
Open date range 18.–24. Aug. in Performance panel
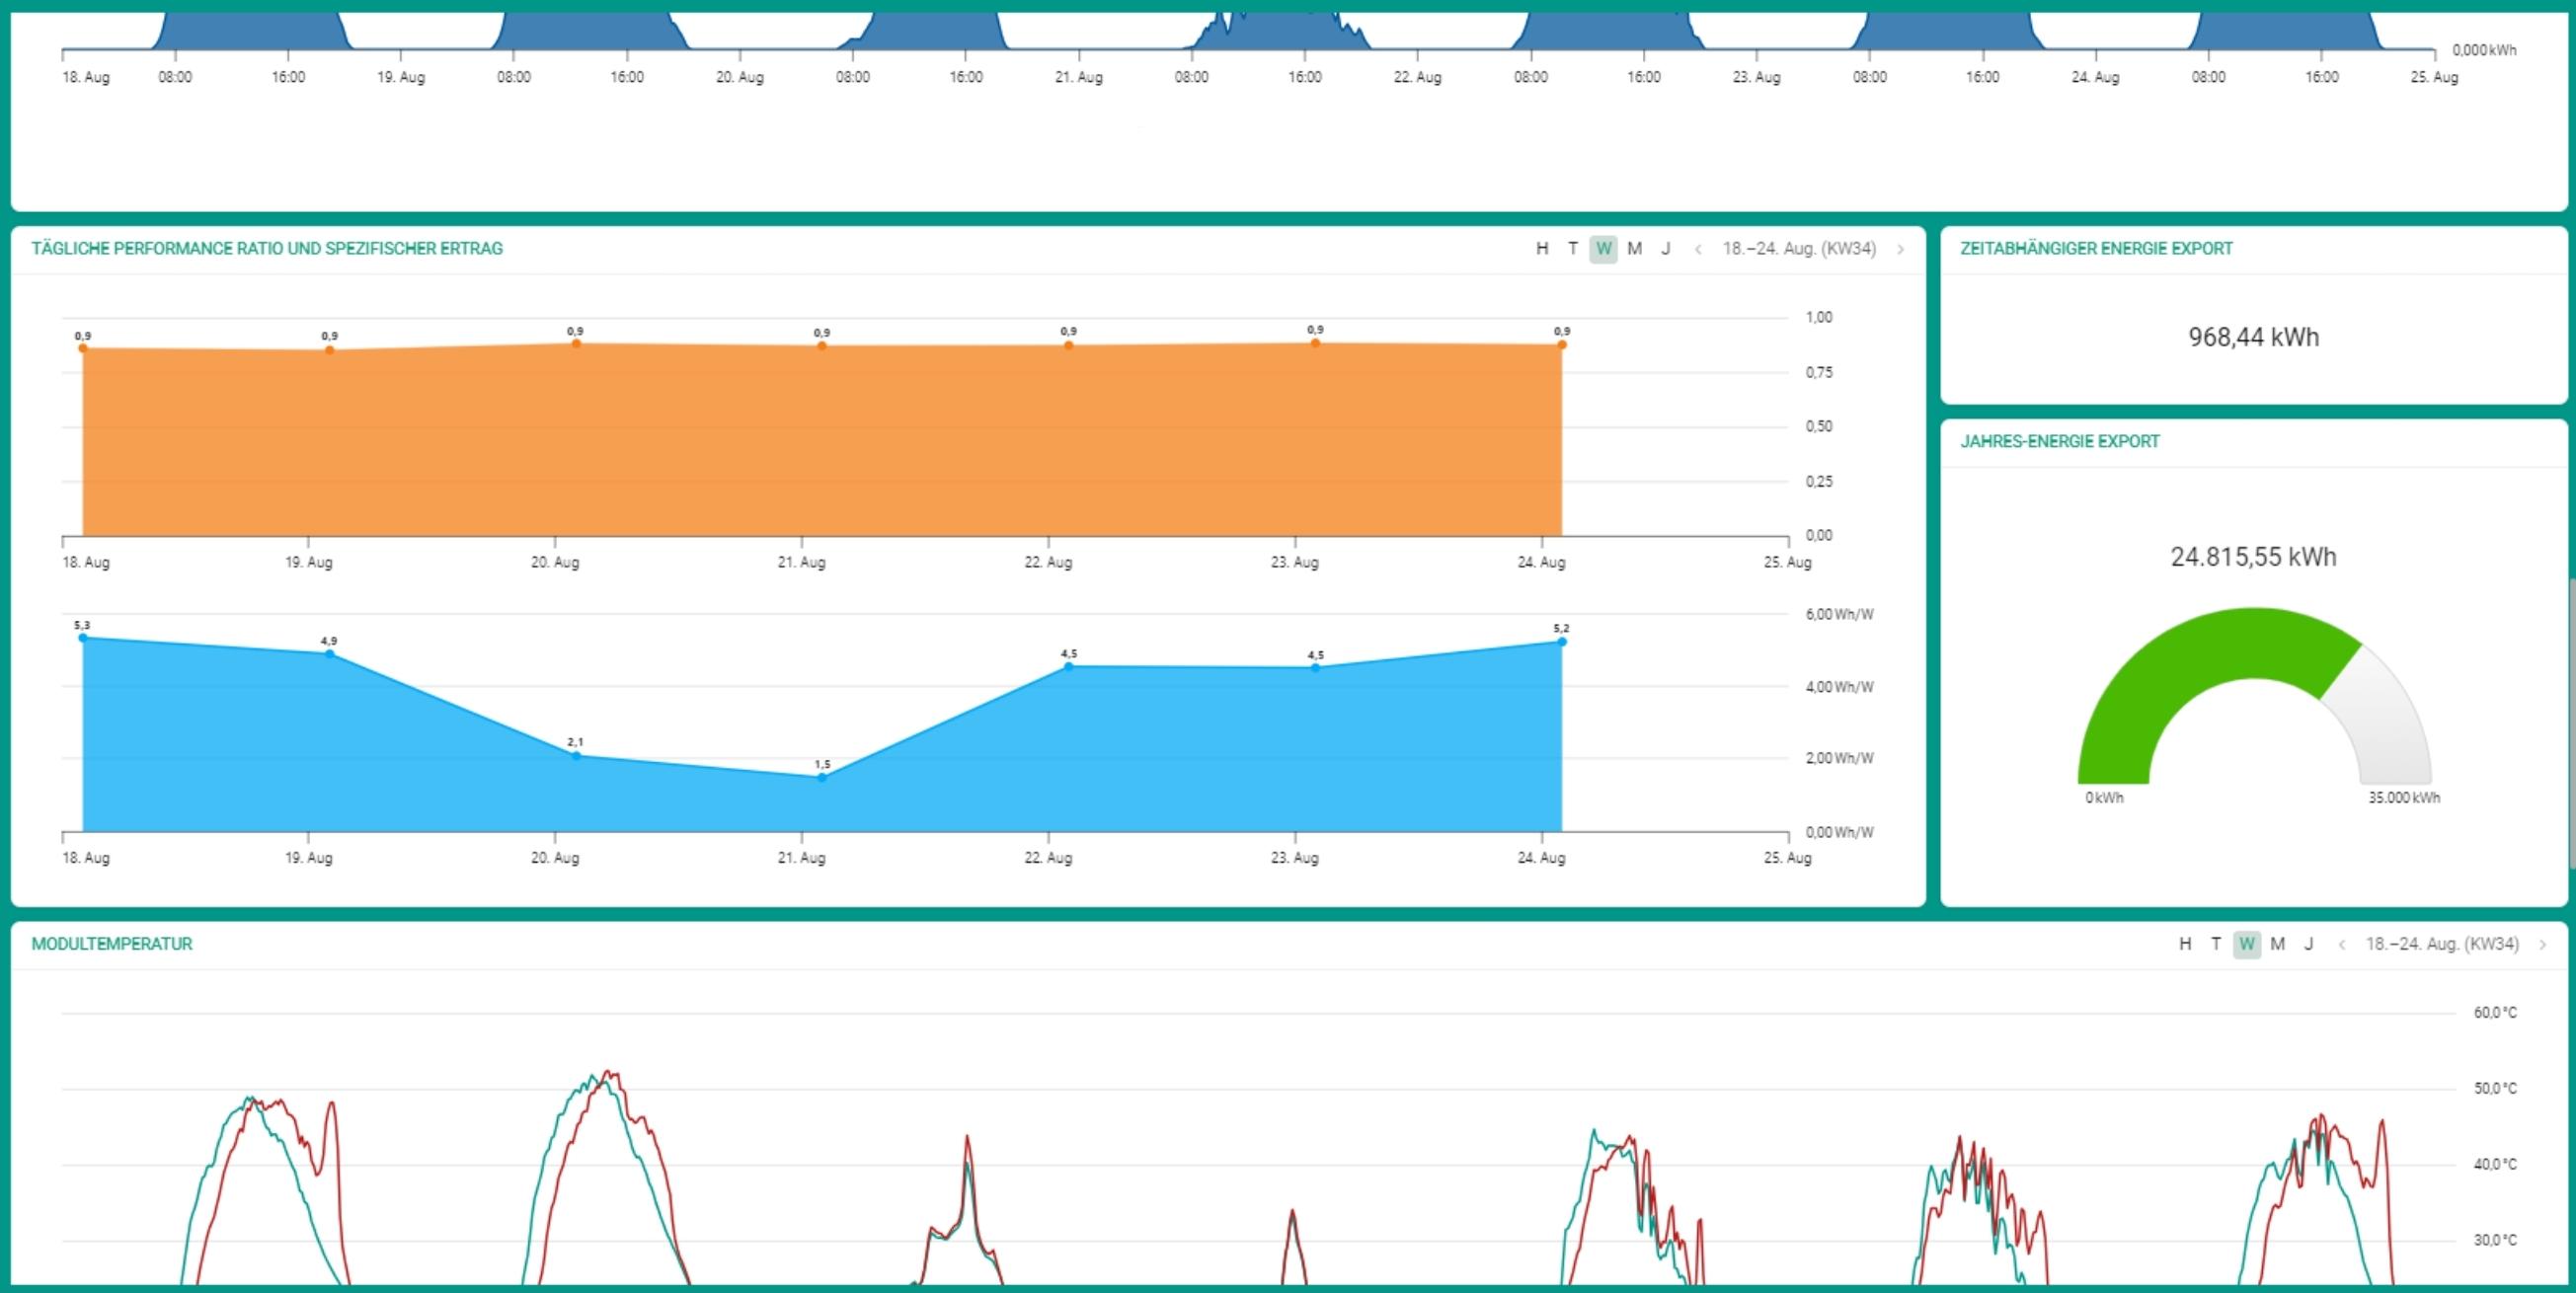1799,249
